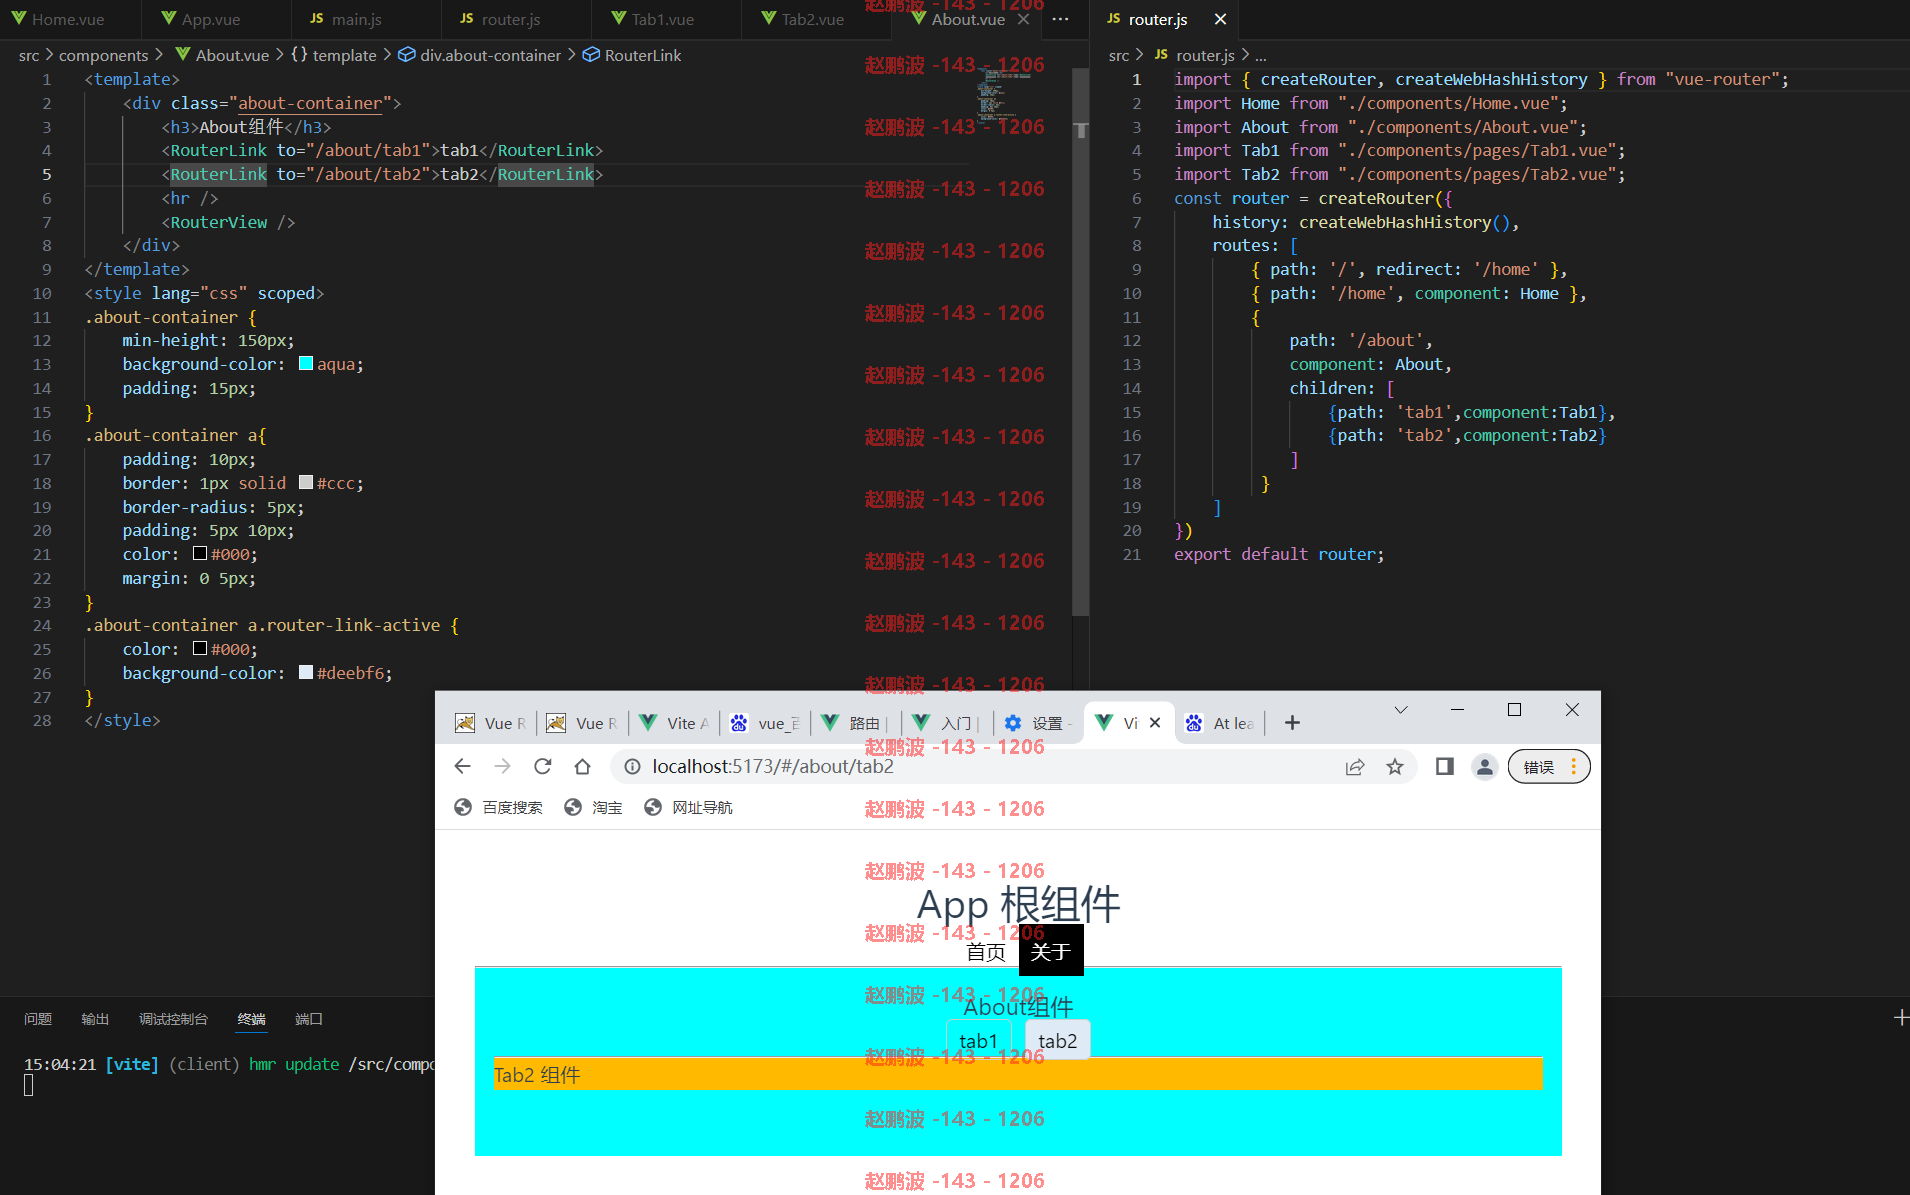Go forward in the browser
This screenshot has width=1910, height=1195.
pyautogui.click(x=502, y=766)
